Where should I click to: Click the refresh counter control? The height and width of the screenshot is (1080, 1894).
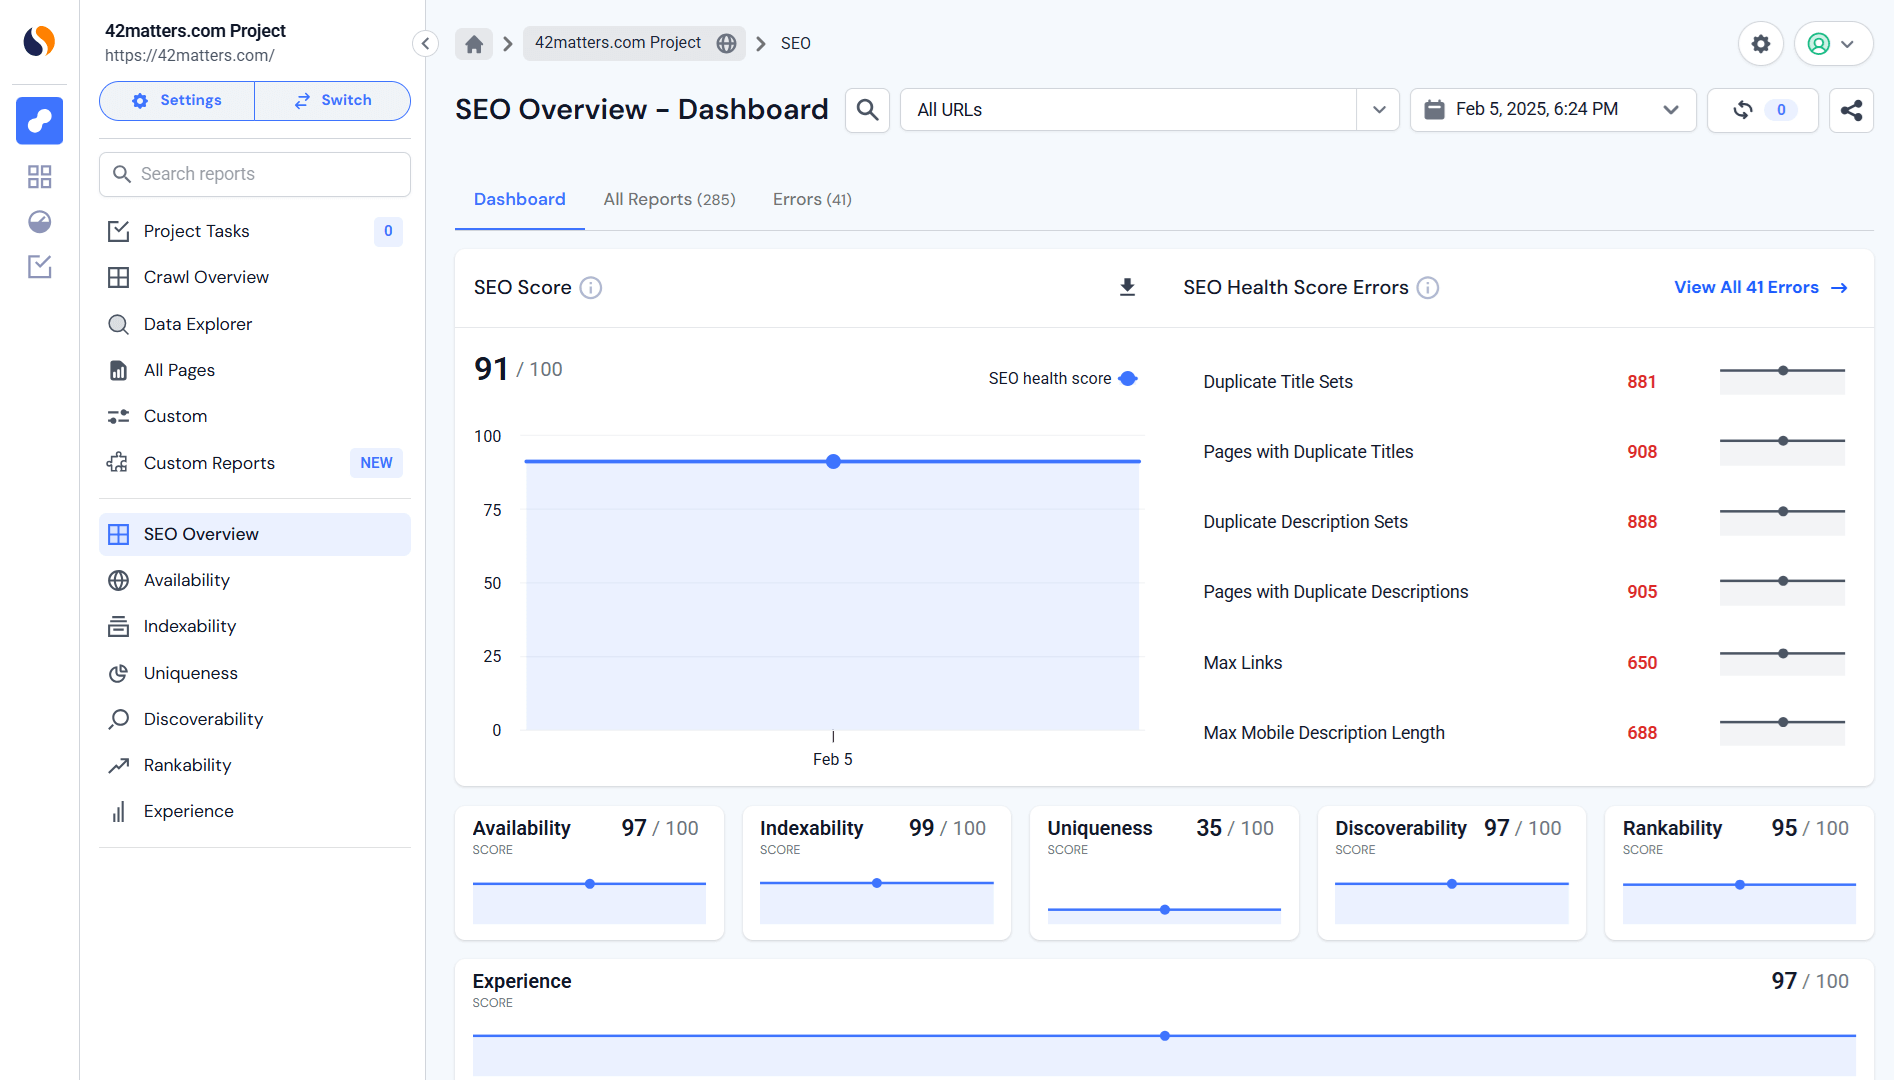1762,110
